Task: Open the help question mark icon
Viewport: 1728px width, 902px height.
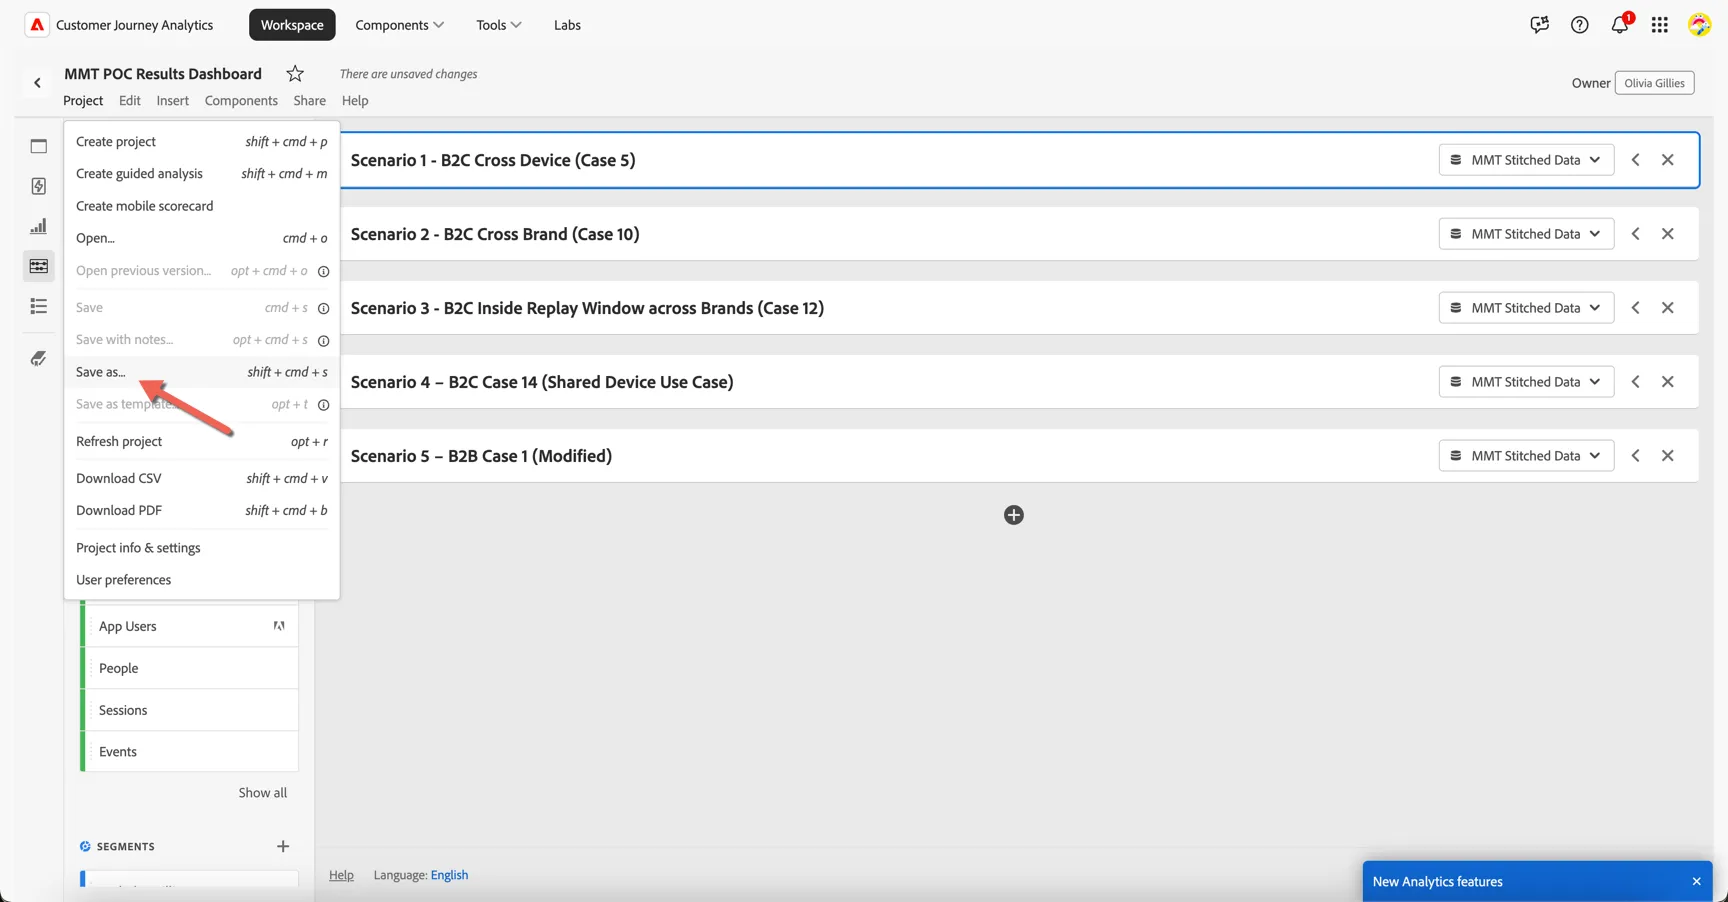Action: (x=1579, y=25)
